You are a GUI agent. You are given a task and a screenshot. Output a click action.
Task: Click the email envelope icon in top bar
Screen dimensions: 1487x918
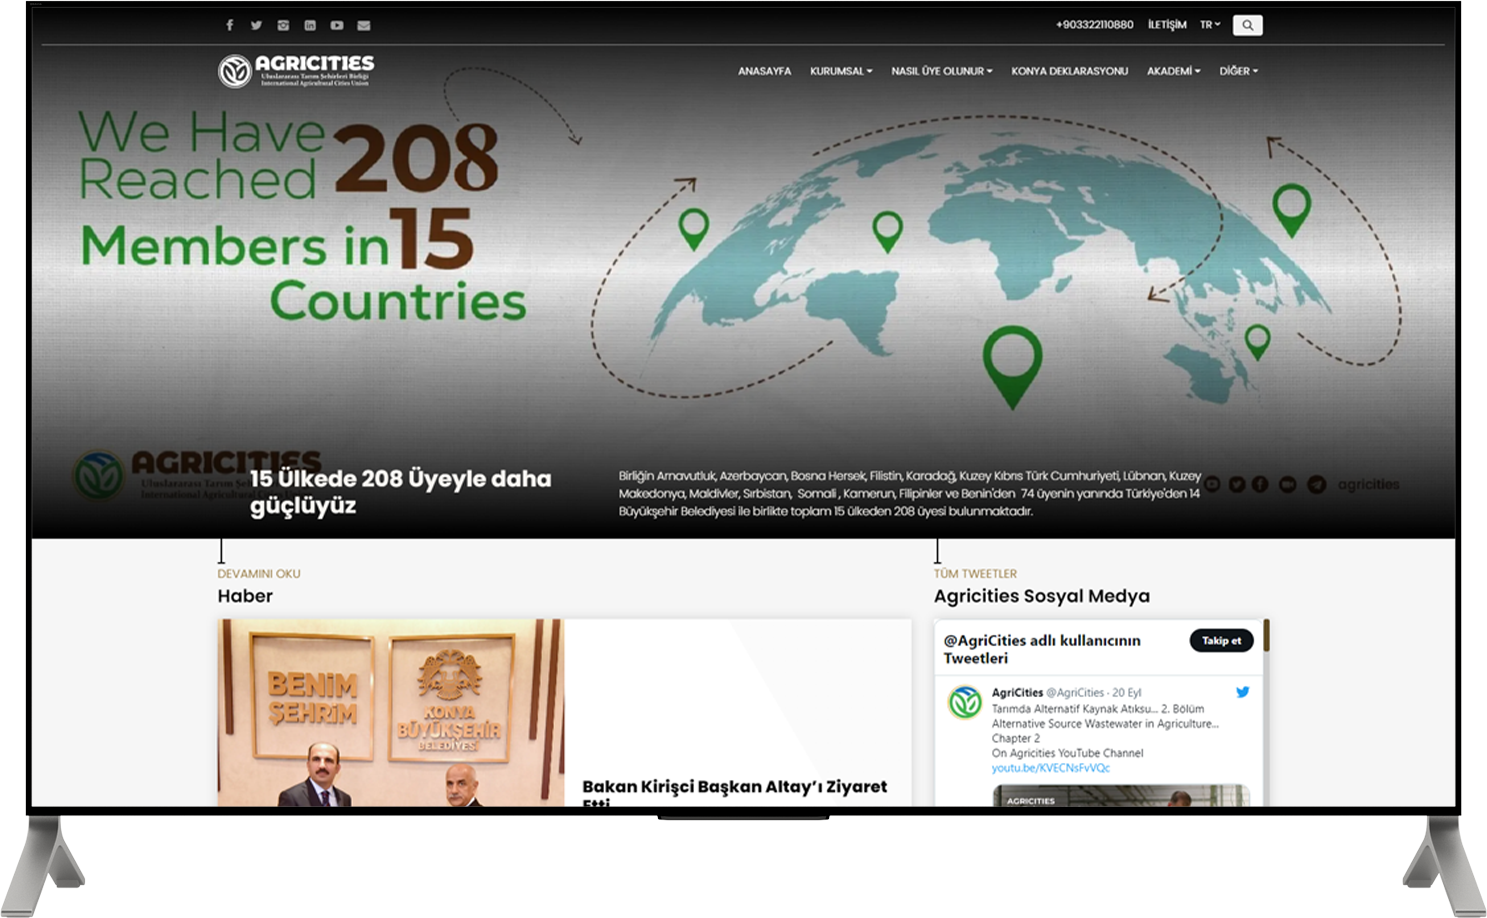click(364, 25)
